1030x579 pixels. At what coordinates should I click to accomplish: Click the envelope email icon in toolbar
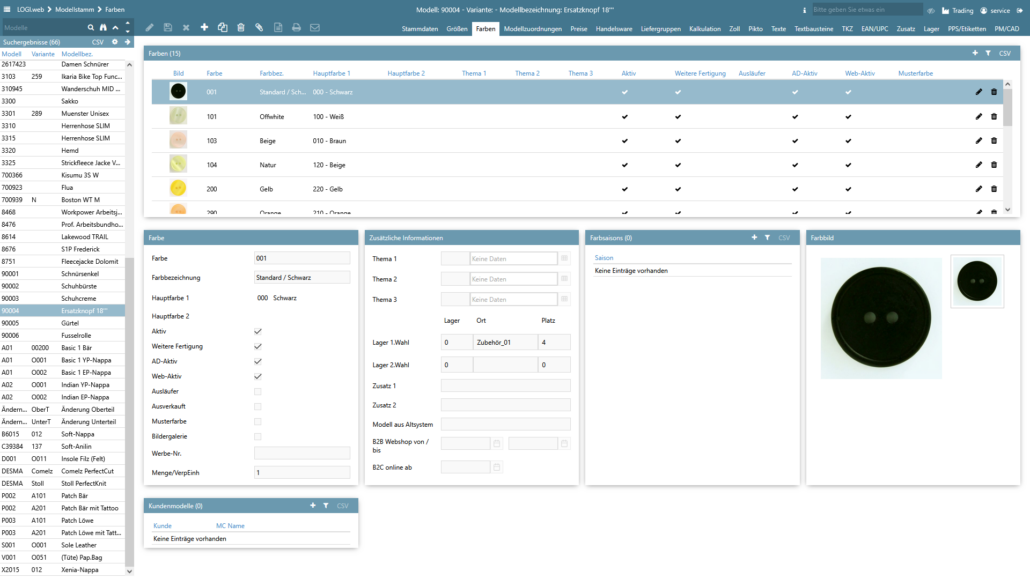tap(315, 28)
